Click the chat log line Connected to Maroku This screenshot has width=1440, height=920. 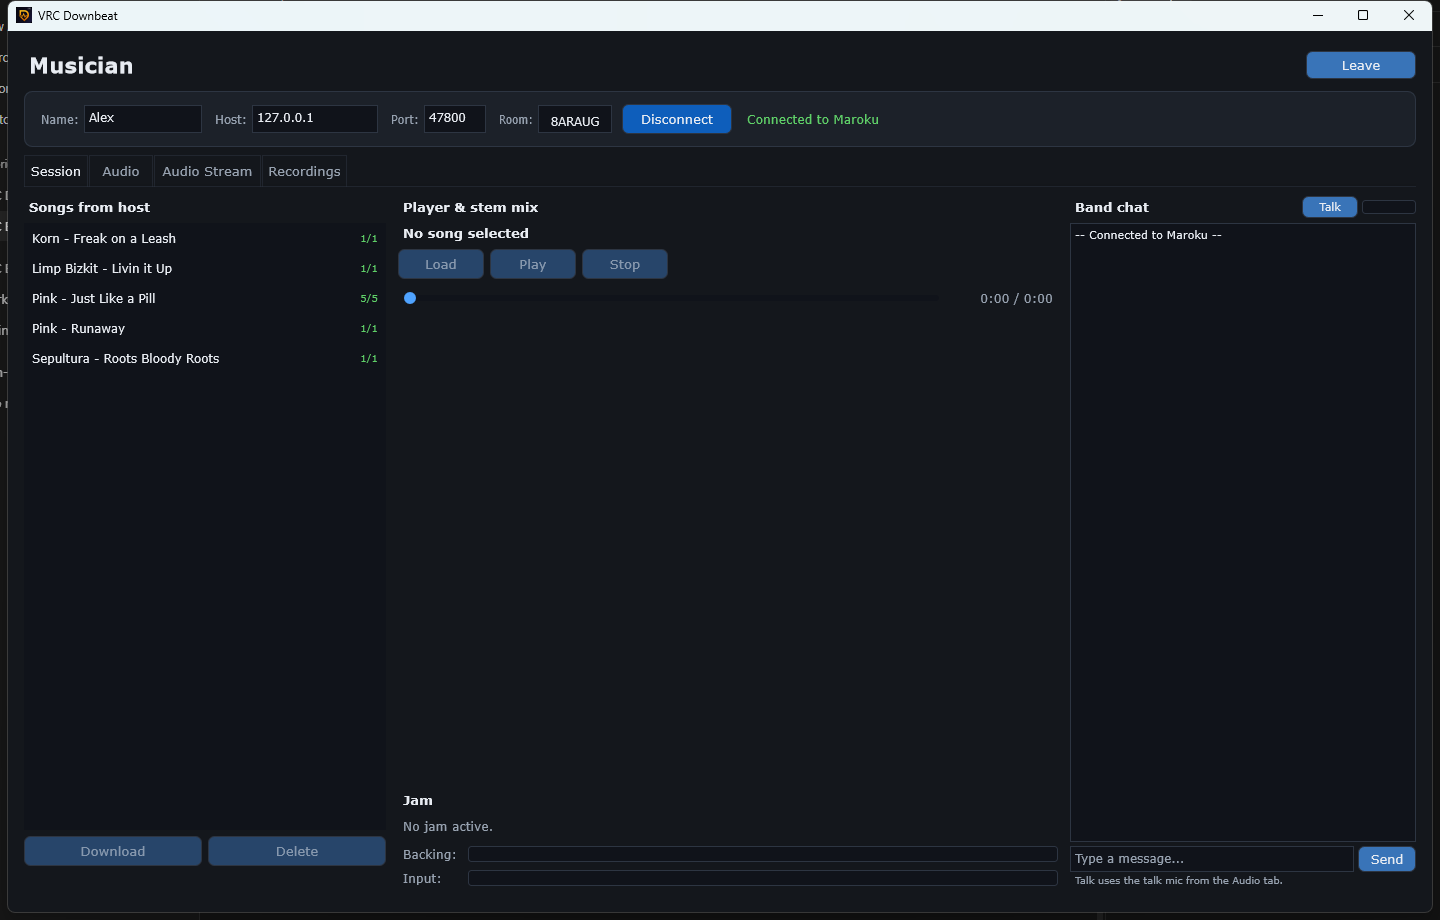tap(1148, 235)
